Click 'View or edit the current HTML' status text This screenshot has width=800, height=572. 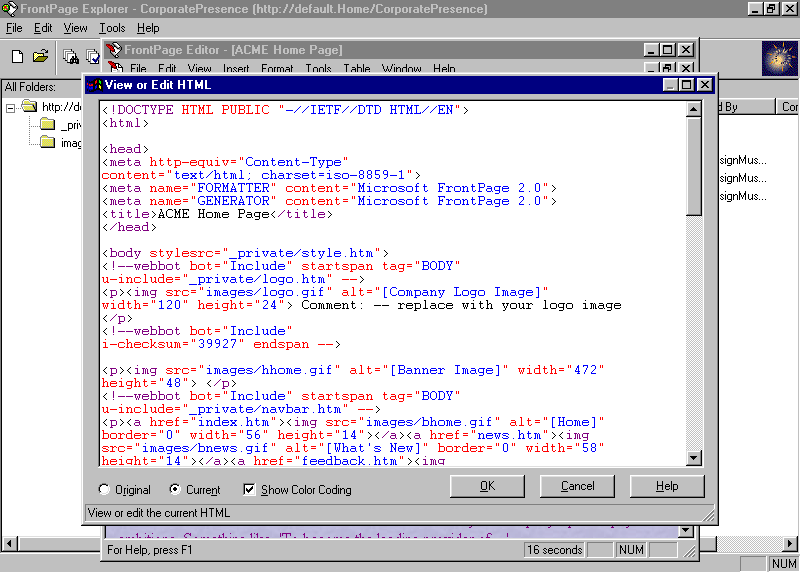(159, 512)
